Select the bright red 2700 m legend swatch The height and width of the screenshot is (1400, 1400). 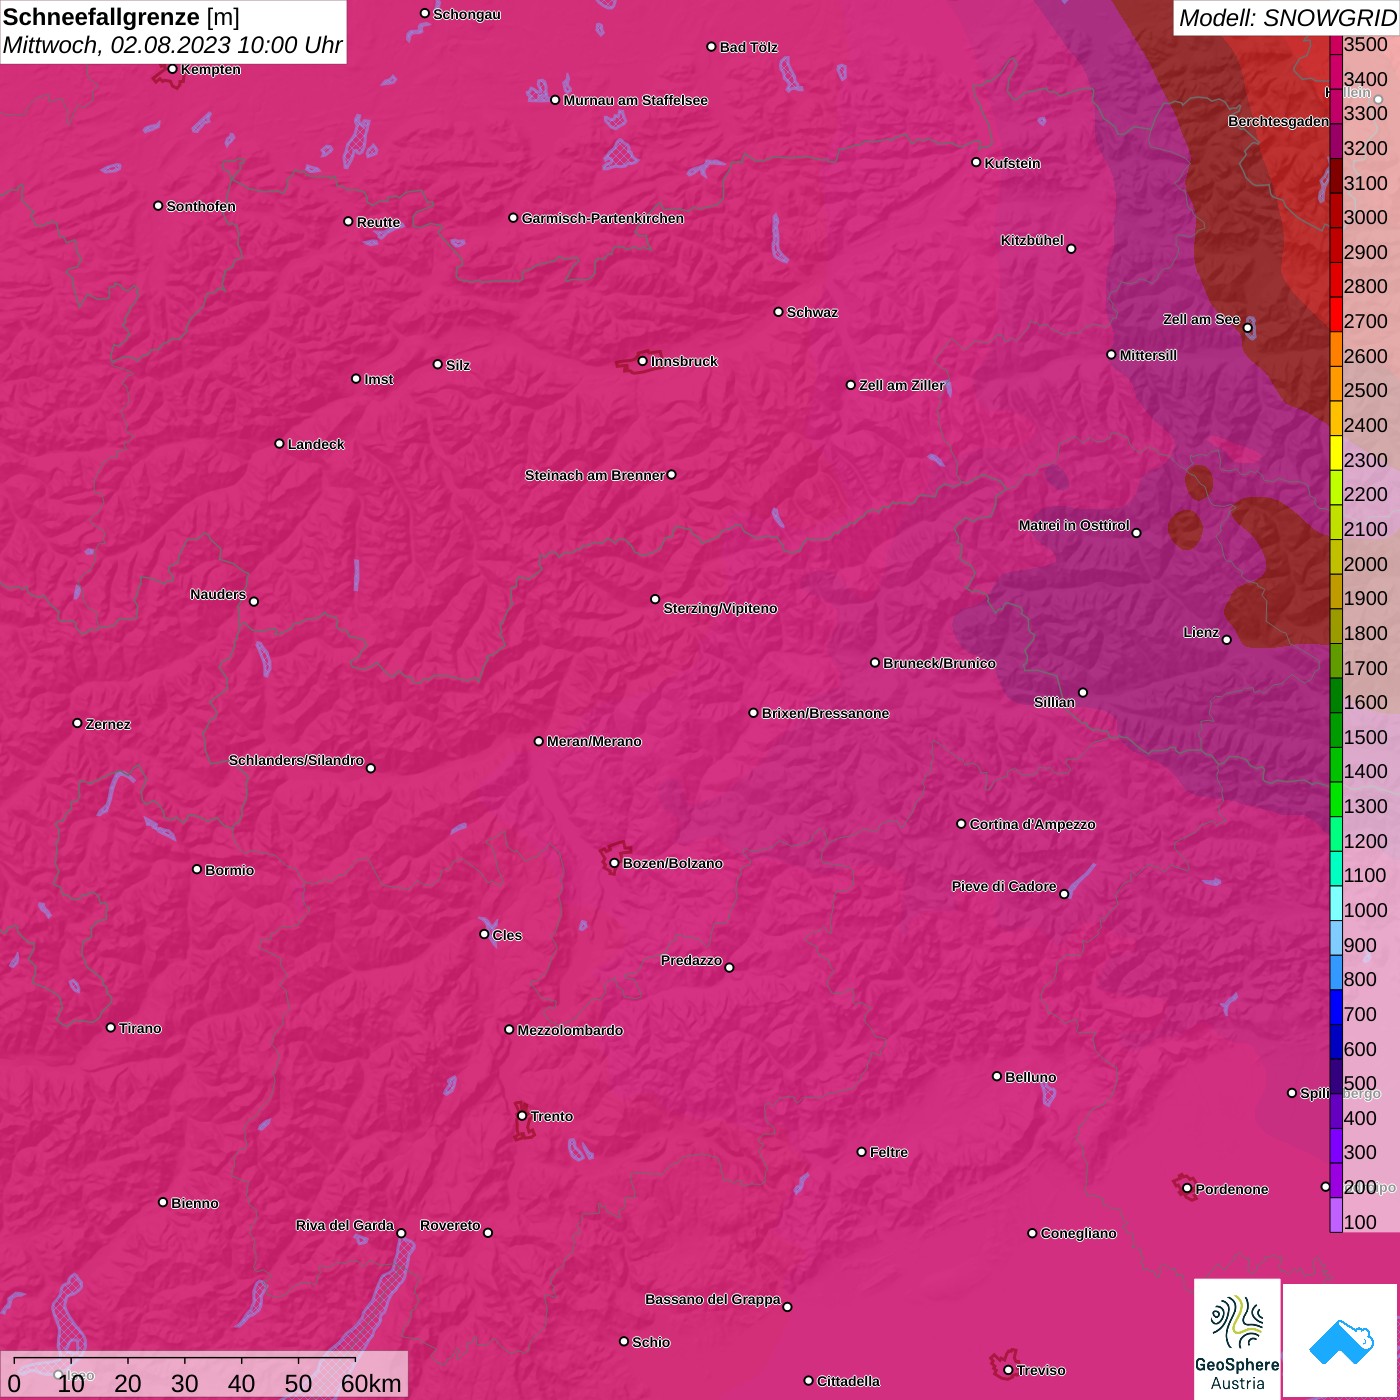pyautogui.click(x=1335, y=314)
